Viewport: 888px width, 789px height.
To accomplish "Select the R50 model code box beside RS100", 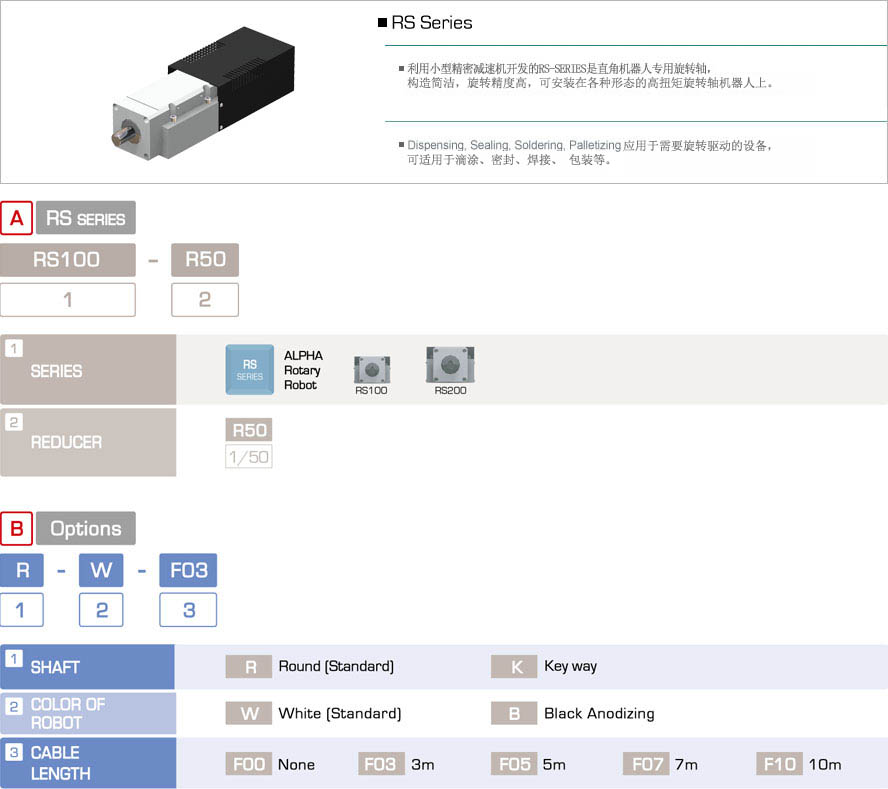I will tap(205, 260).
